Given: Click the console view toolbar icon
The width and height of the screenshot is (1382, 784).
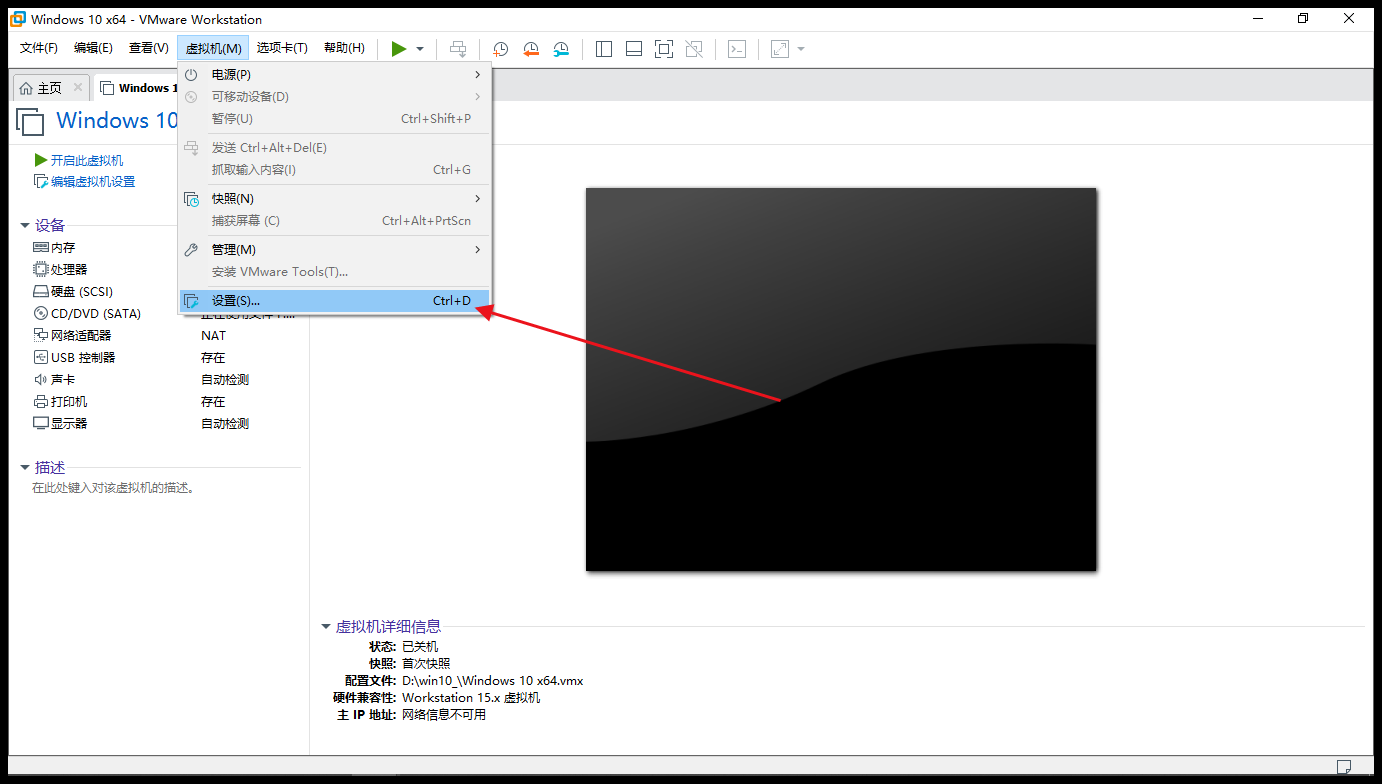Looking at the screenshot, I should click(x=737, y=49).
